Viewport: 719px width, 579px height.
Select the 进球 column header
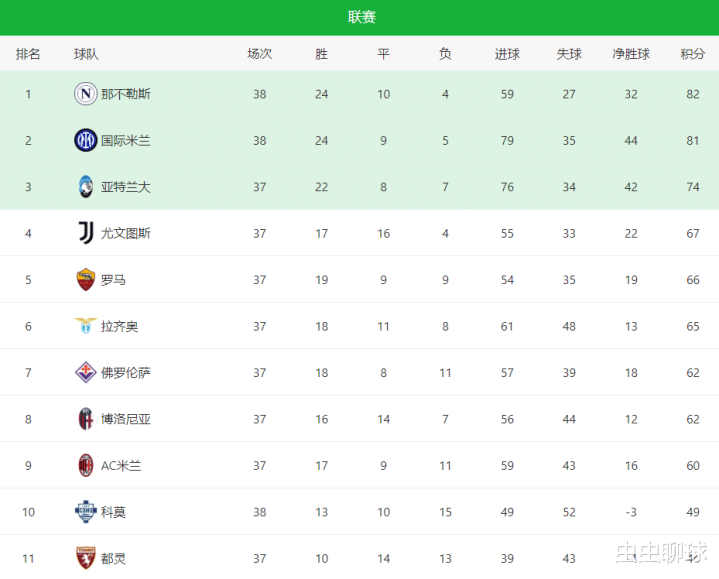click(x=507, y=54)
